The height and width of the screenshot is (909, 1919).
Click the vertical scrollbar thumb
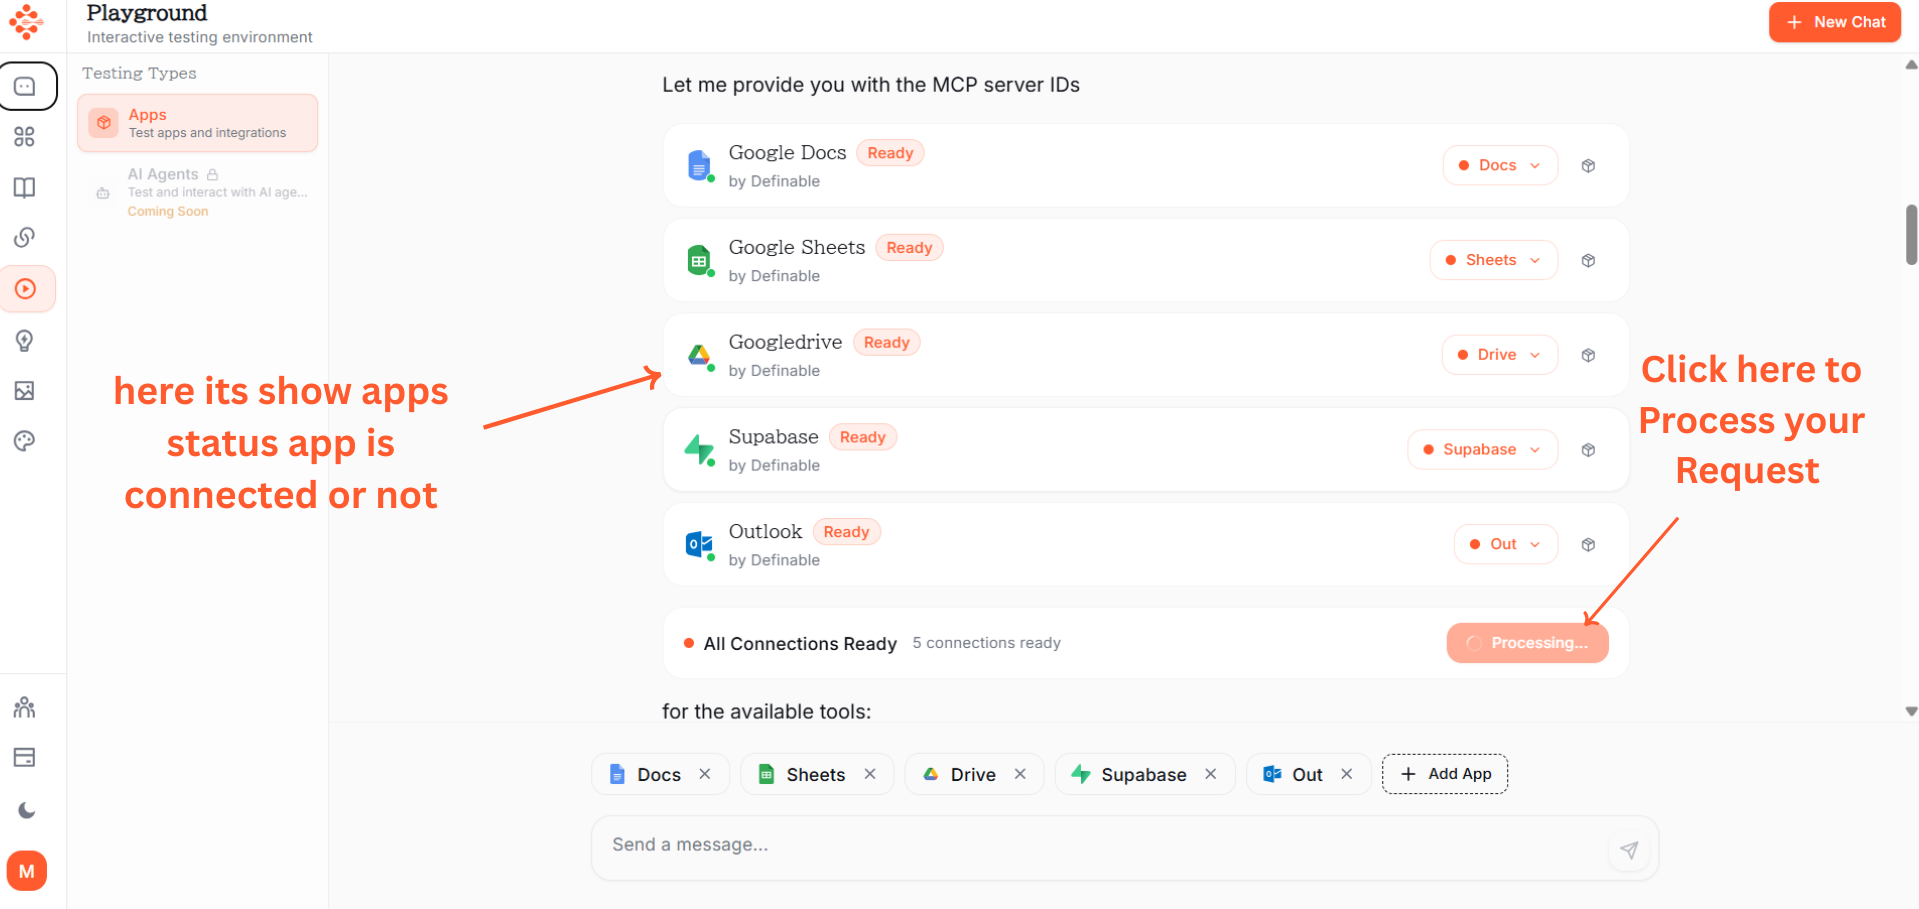(1911, 234)
